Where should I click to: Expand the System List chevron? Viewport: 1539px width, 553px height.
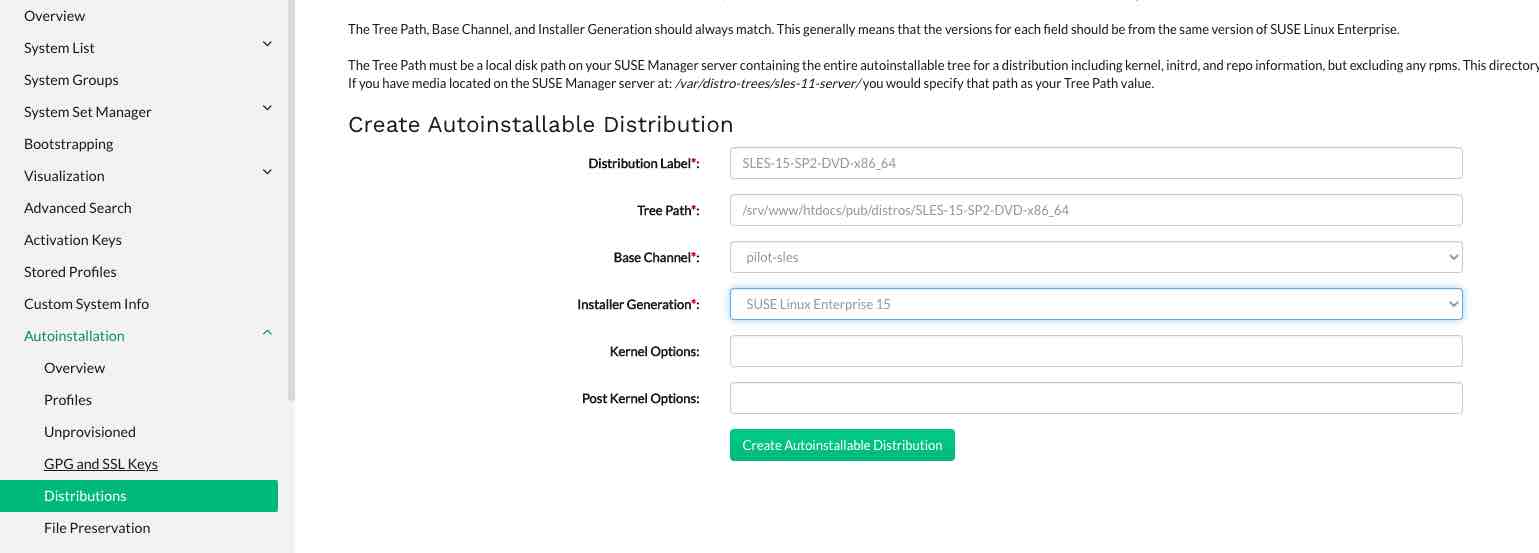(267, 44)
